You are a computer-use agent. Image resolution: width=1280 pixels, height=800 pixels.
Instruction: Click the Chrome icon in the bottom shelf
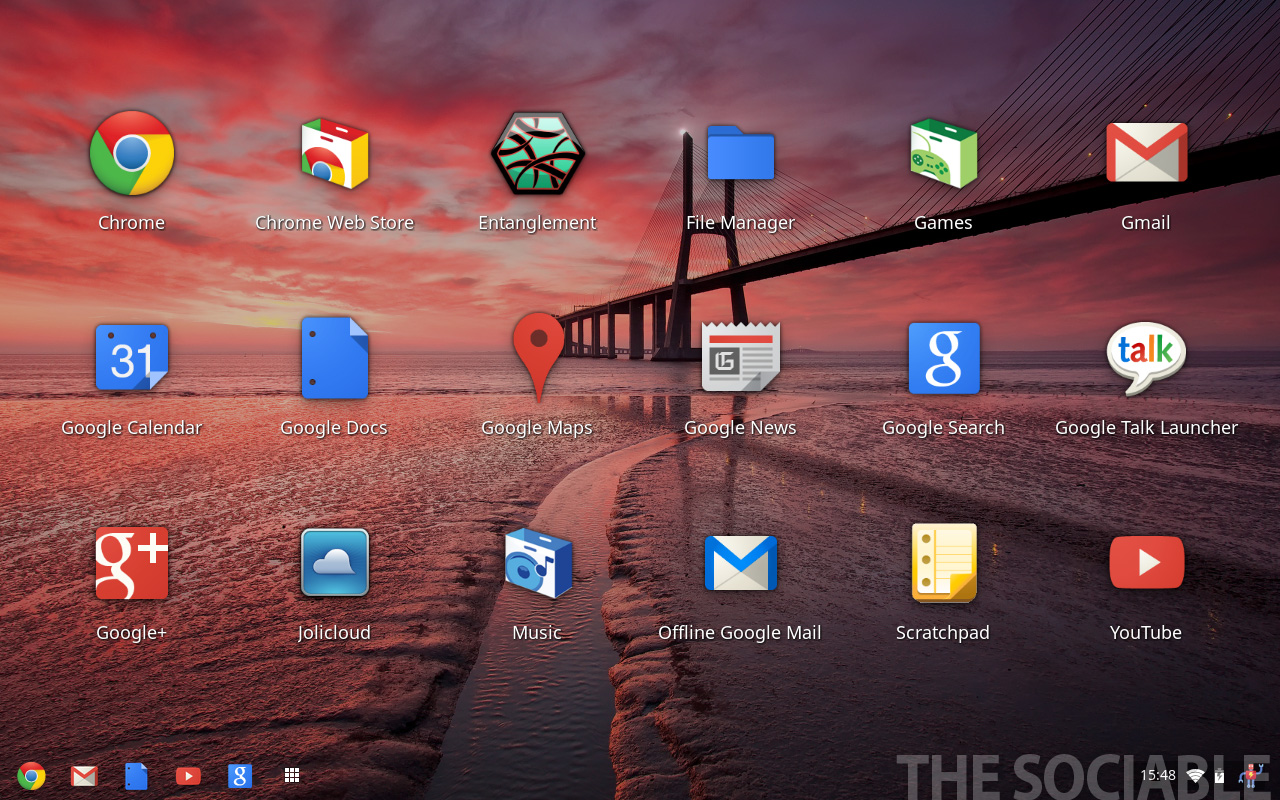click(32, 776)
